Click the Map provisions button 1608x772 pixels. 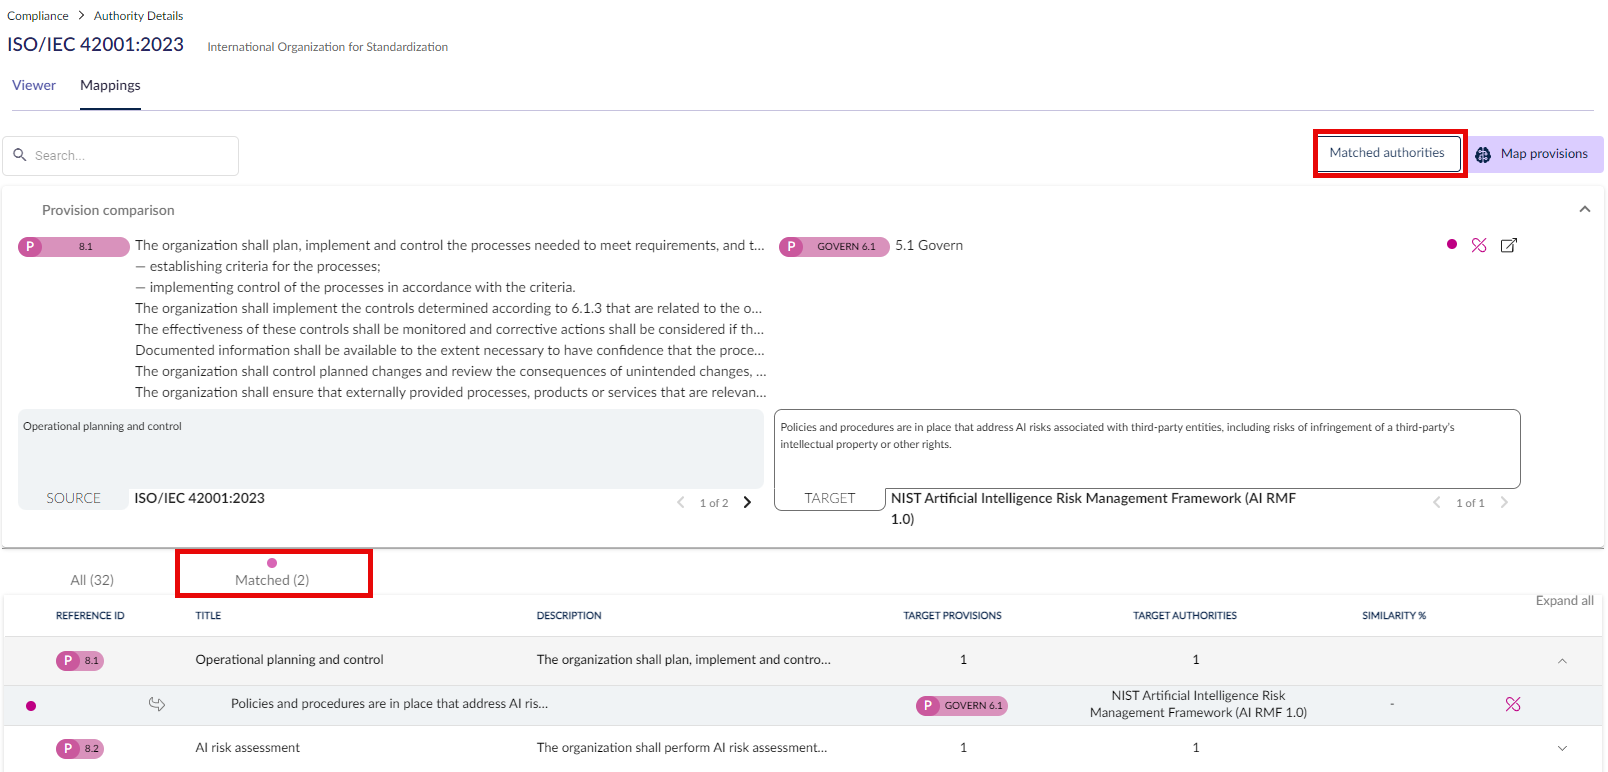pyautogui.click(x=1535, y=154)
